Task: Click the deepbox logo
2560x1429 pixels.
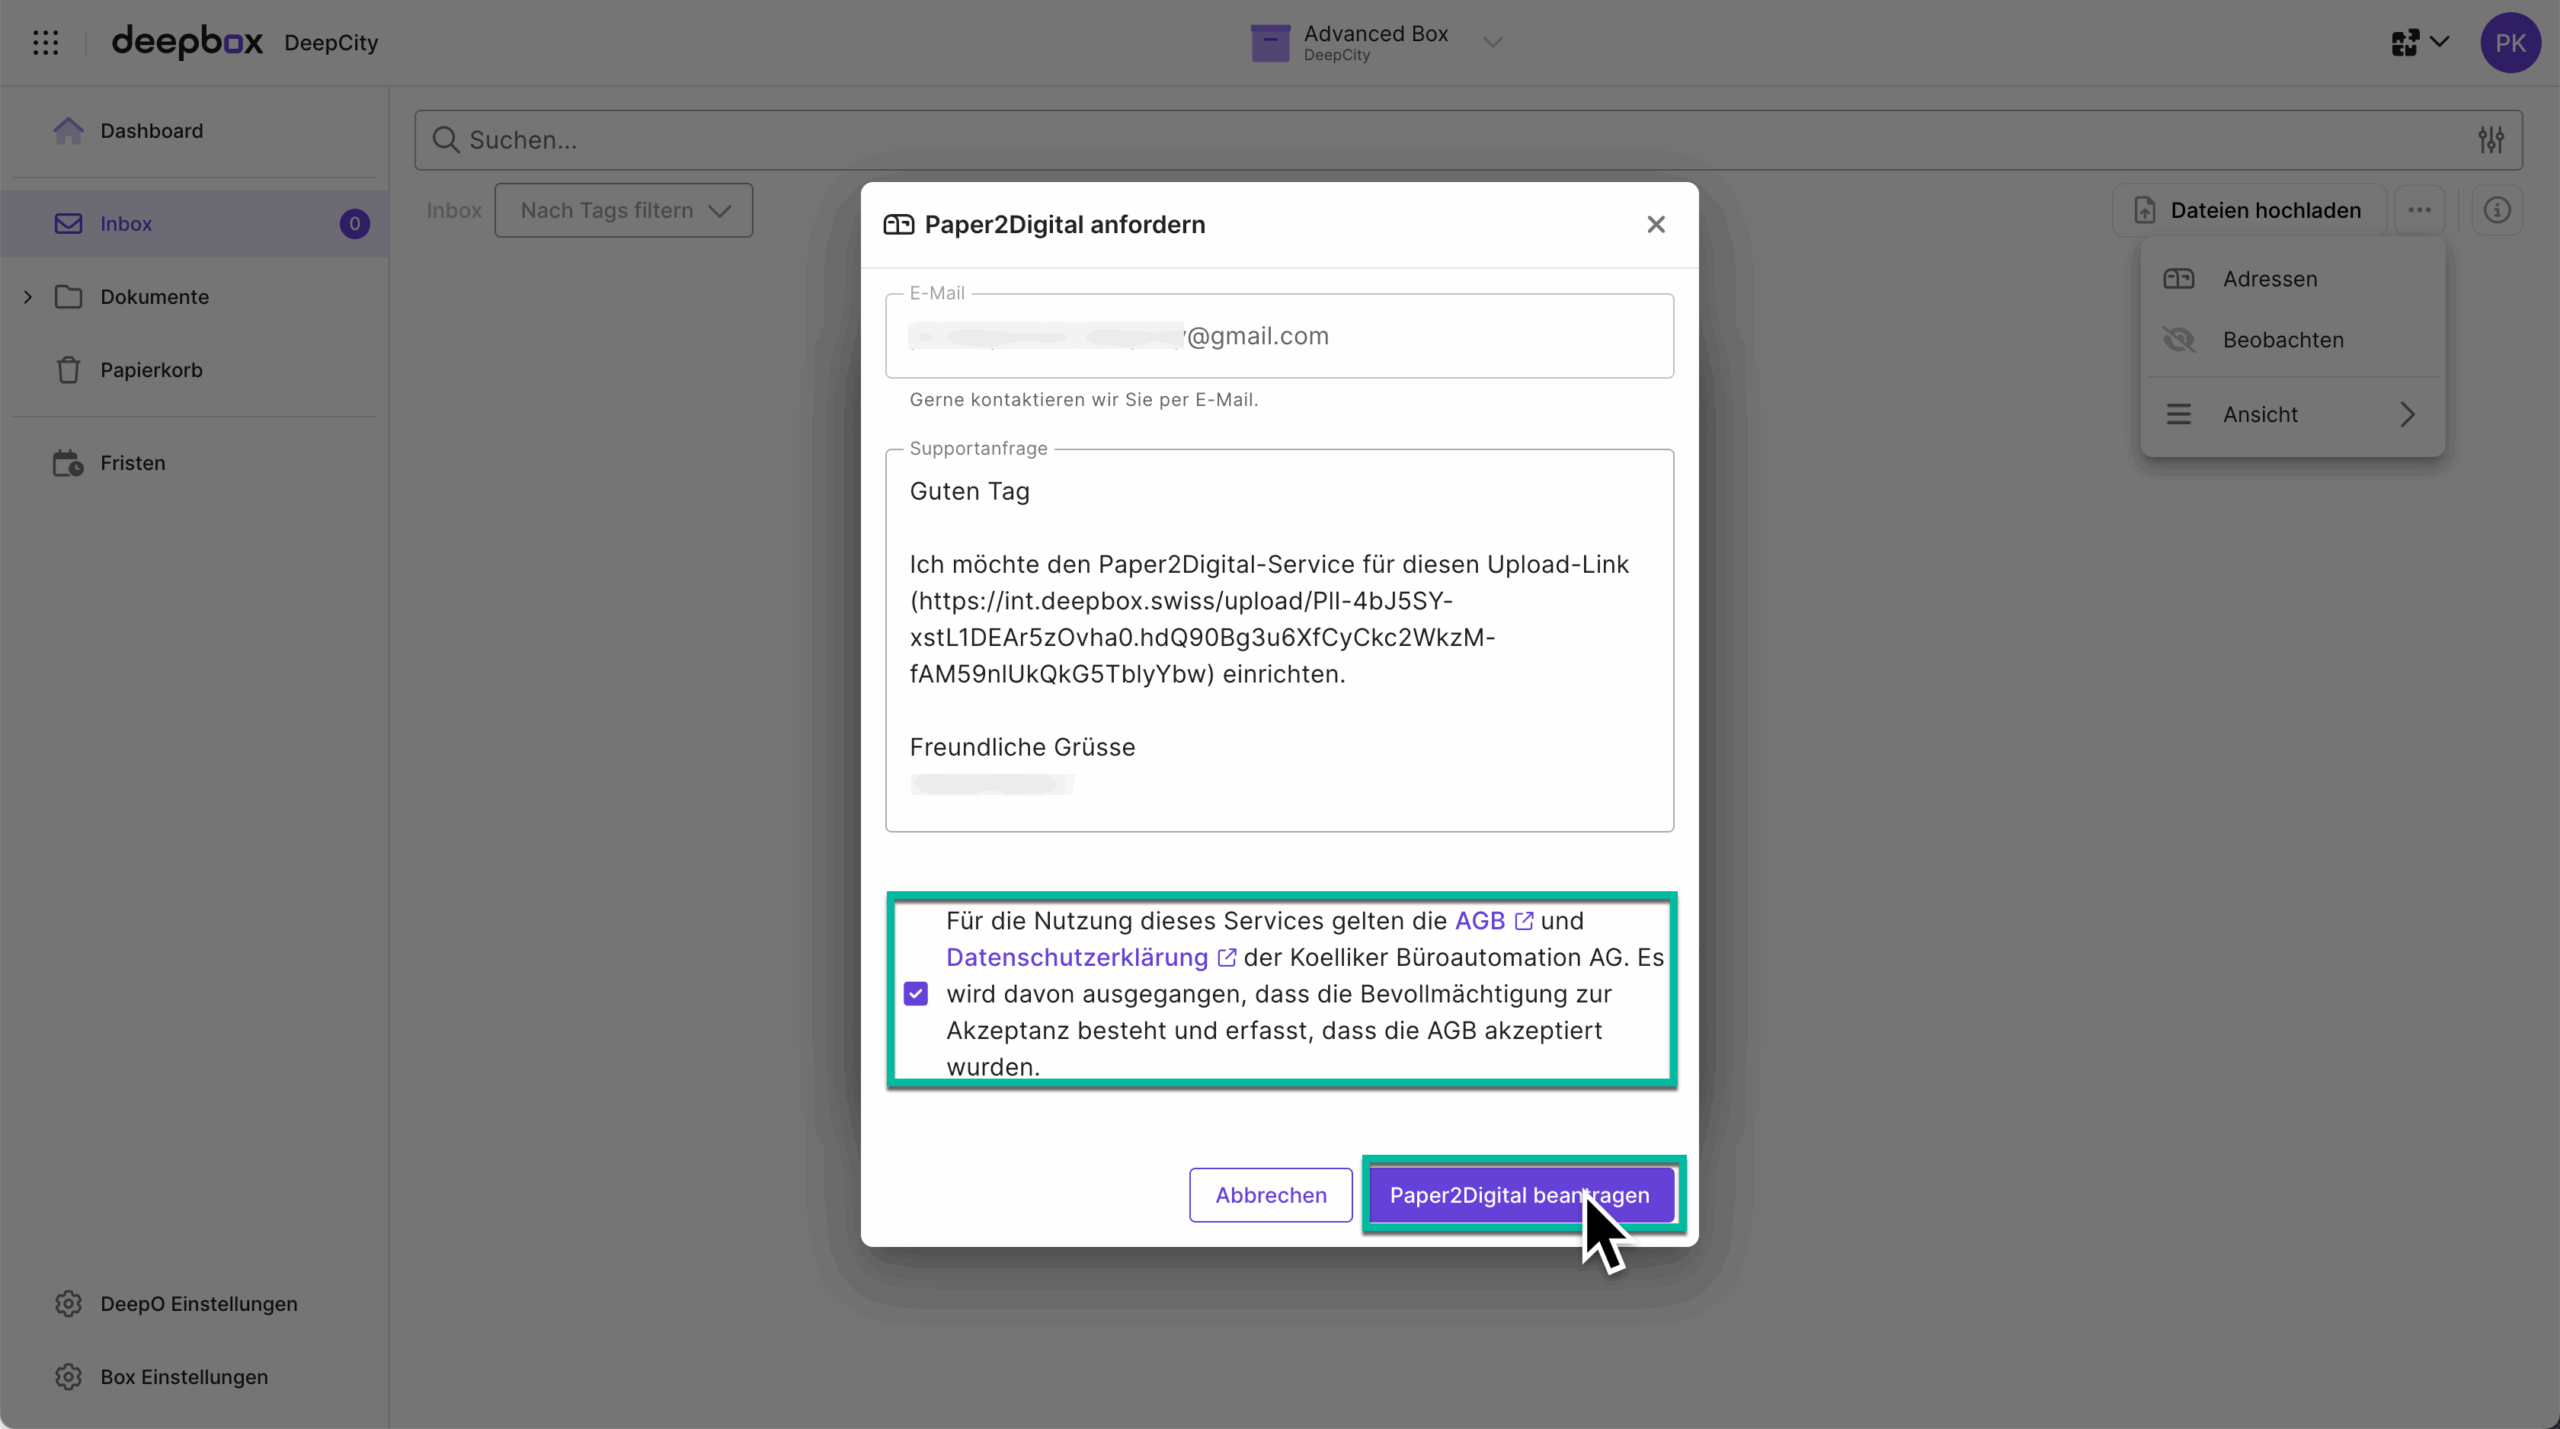Action: click(187, 42)
